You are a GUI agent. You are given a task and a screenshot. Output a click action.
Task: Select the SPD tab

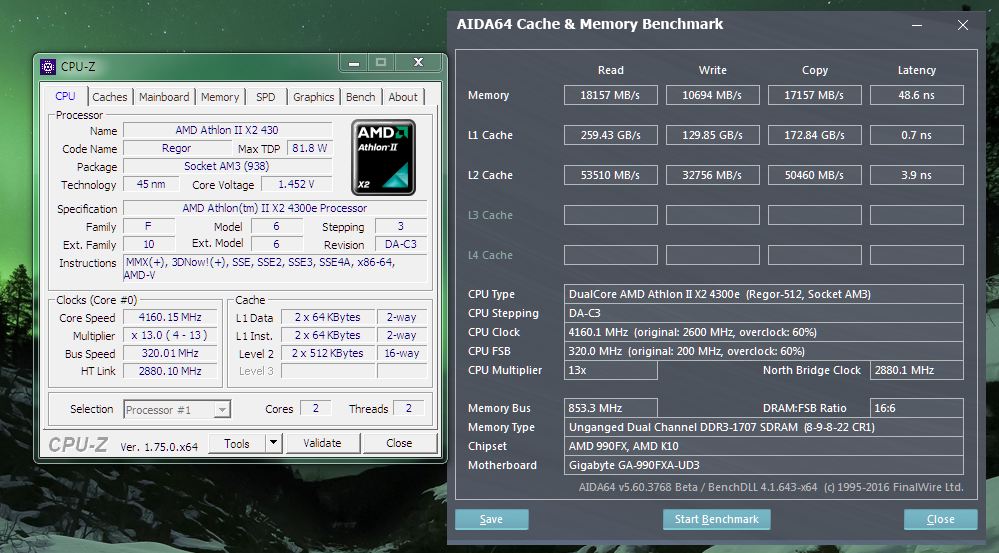(266, 97)
